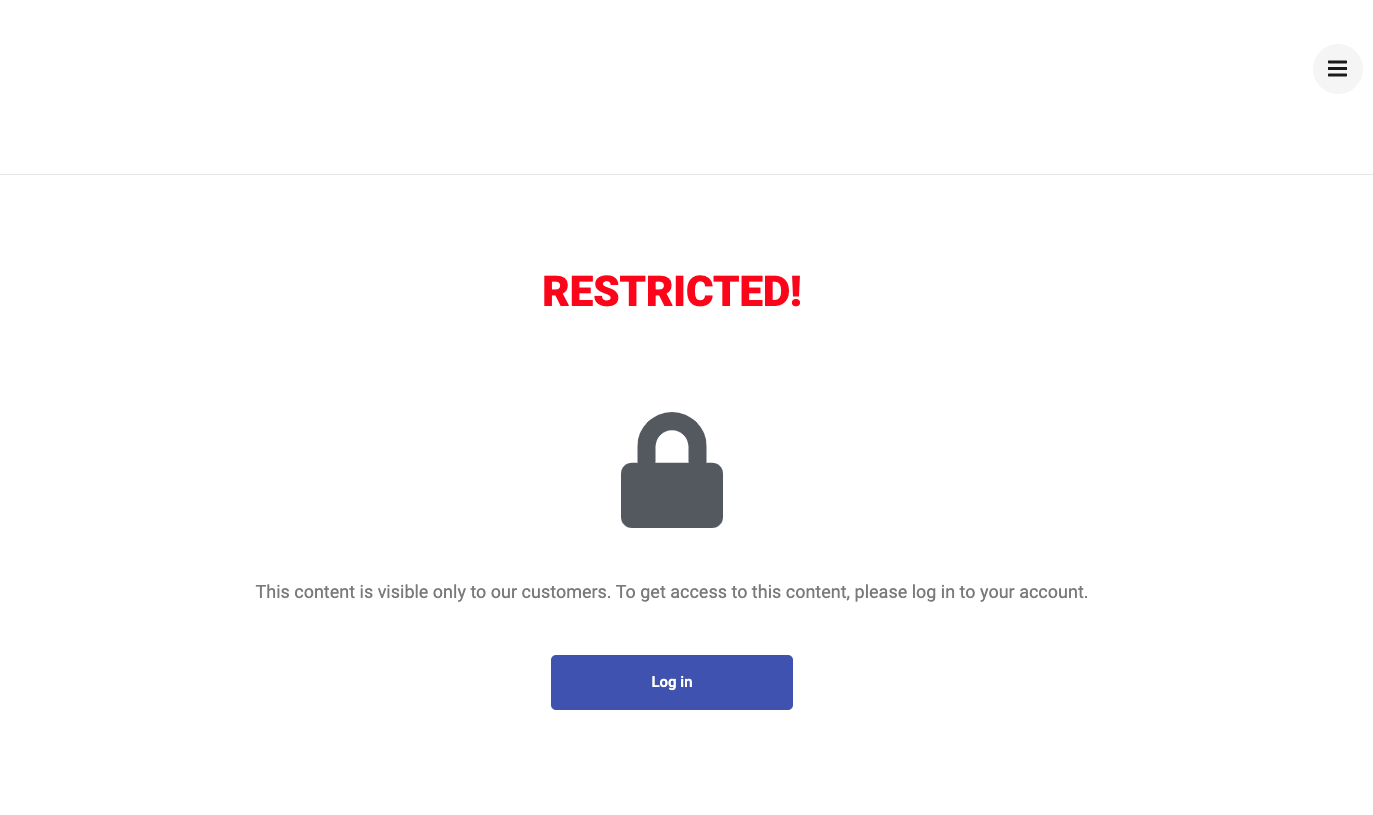
Task: Toggle the top-right menu button
Action: click(1337, 69)
